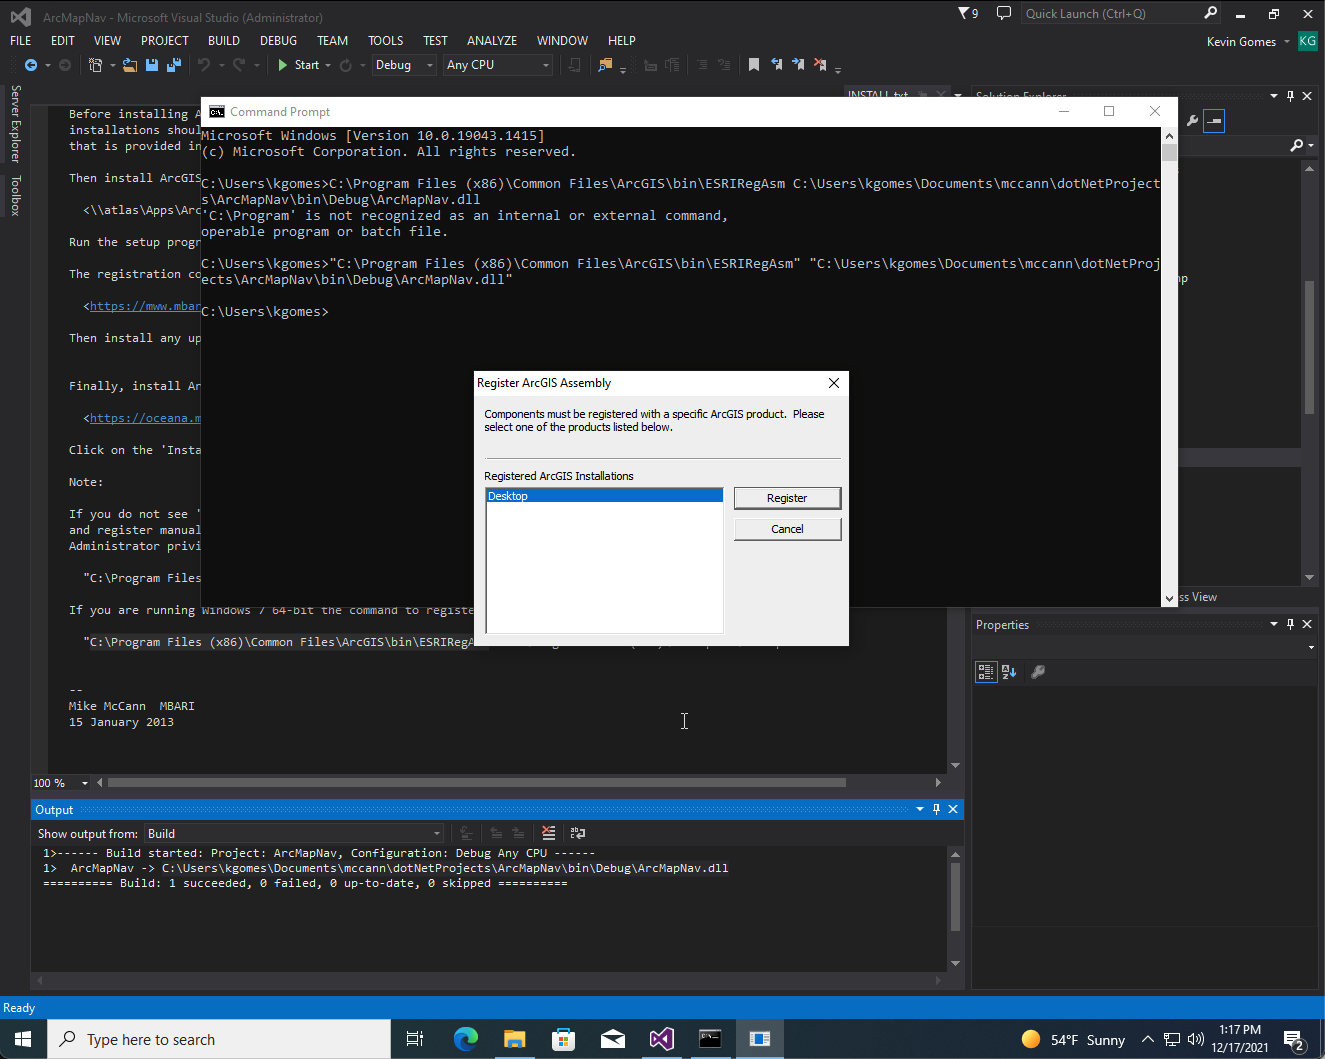The image size is (1325, 1059).
Task: Toggle auto-hide pin on the Output panel
Action: point(937,809)
